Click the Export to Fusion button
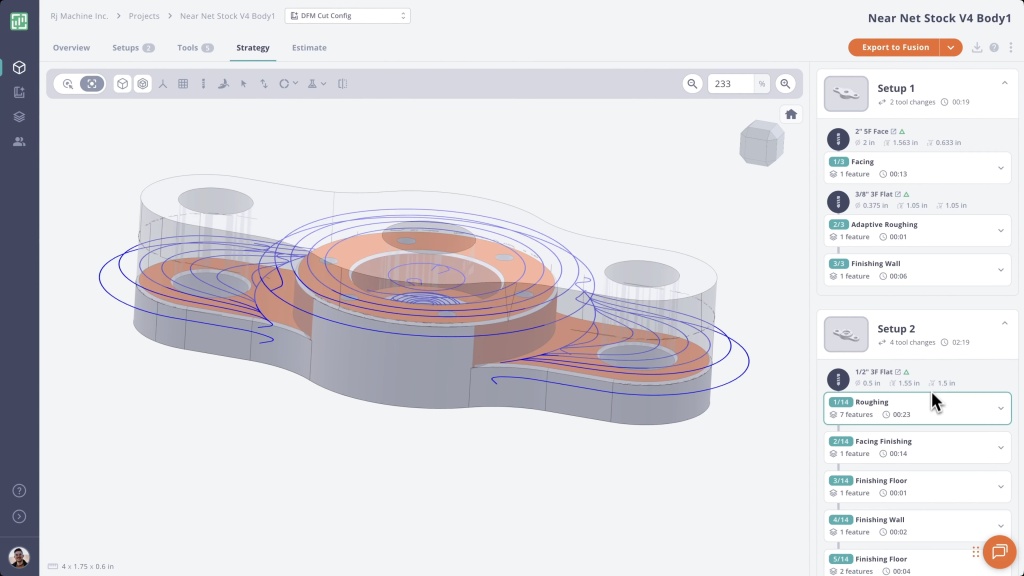 coord(895,47)
